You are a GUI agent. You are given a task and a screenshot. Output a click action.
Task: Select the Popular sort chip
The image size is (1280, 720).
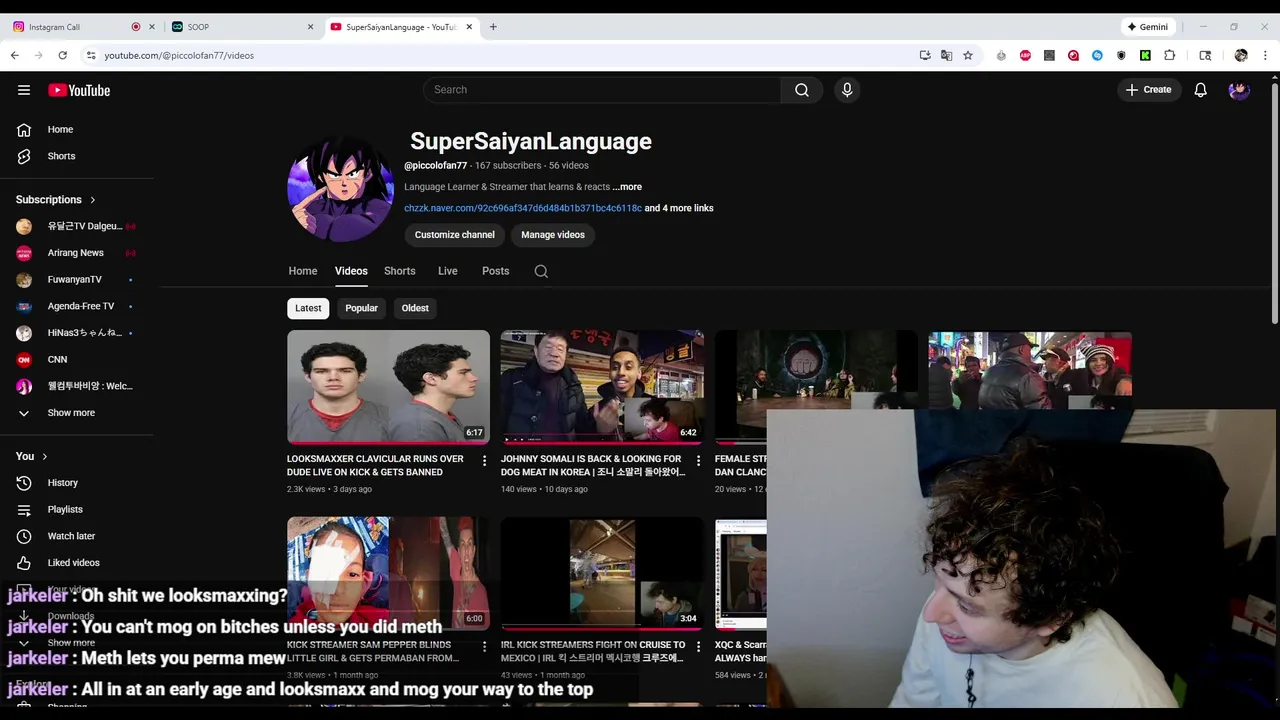[x=362, y=308]
